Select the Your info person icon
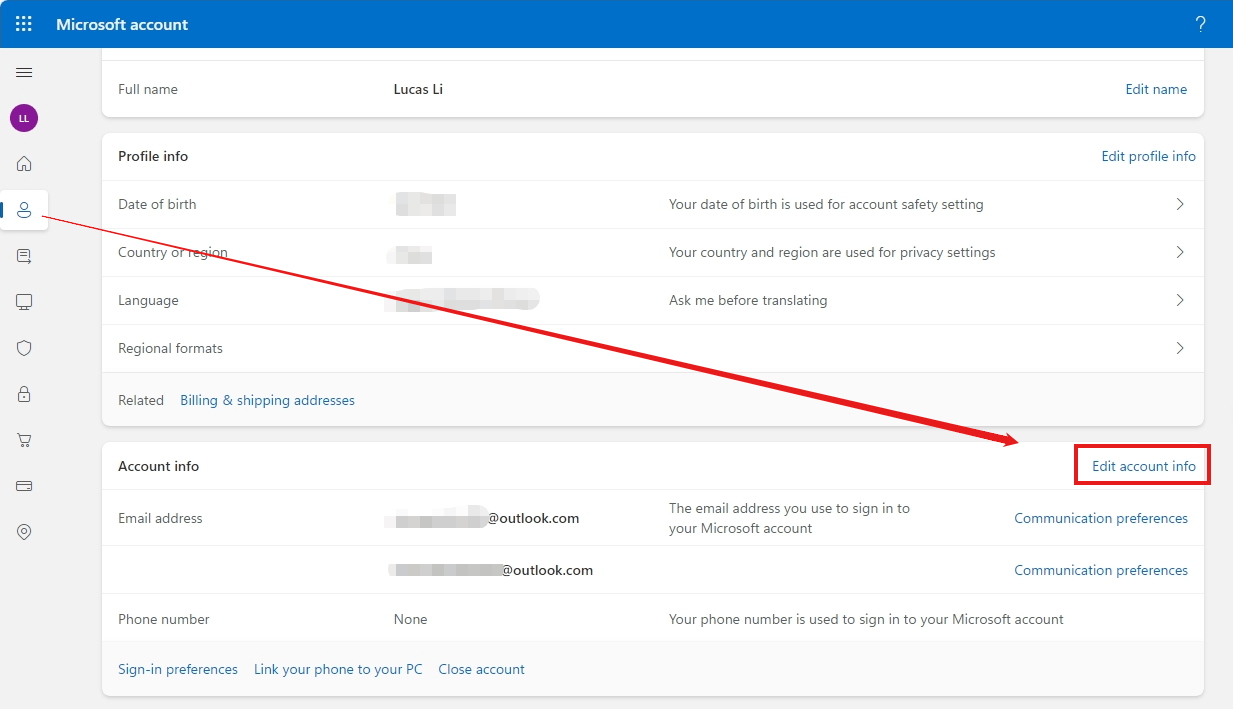This screenshot has width=1233, height=709. (23, 210)
